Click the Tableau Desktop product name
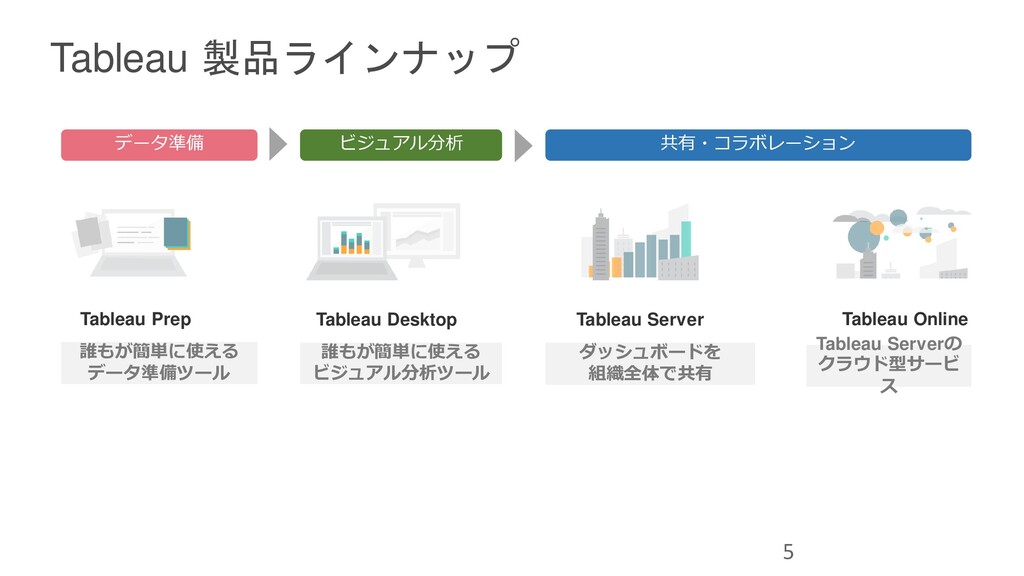Viewport: 1024px width, 576px height. click(387, 319)
